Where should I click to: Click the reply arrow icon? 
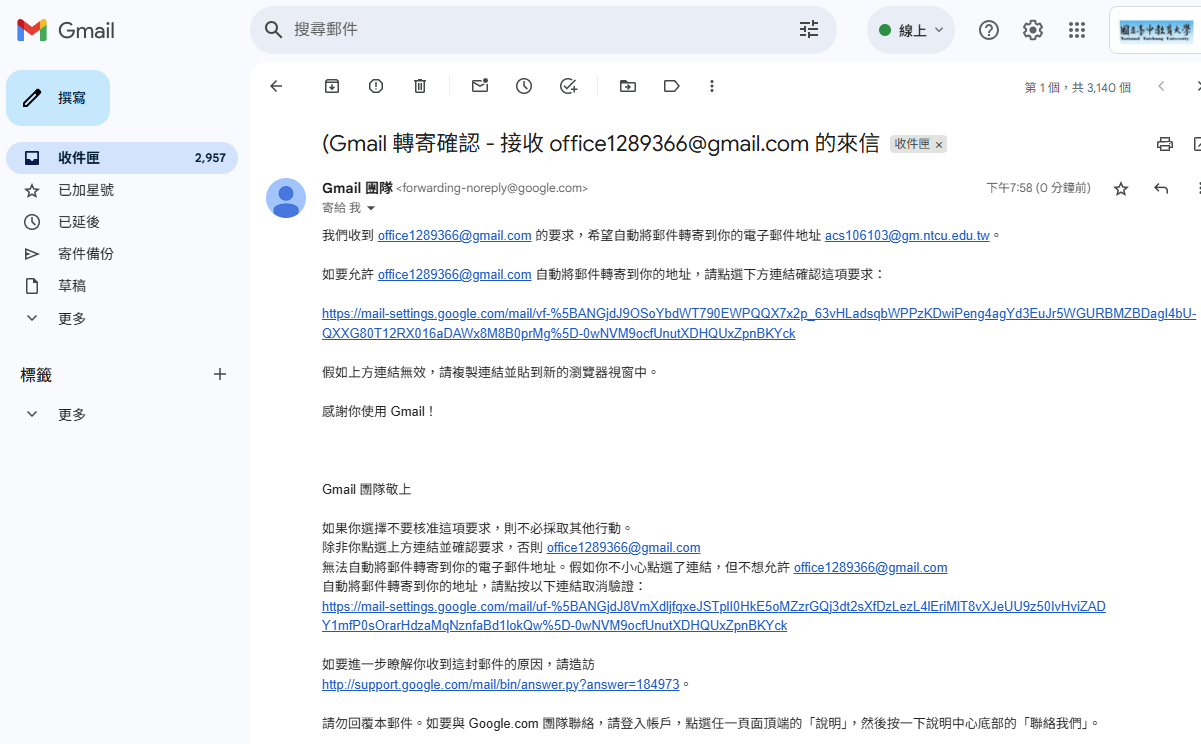point(1161,188)
